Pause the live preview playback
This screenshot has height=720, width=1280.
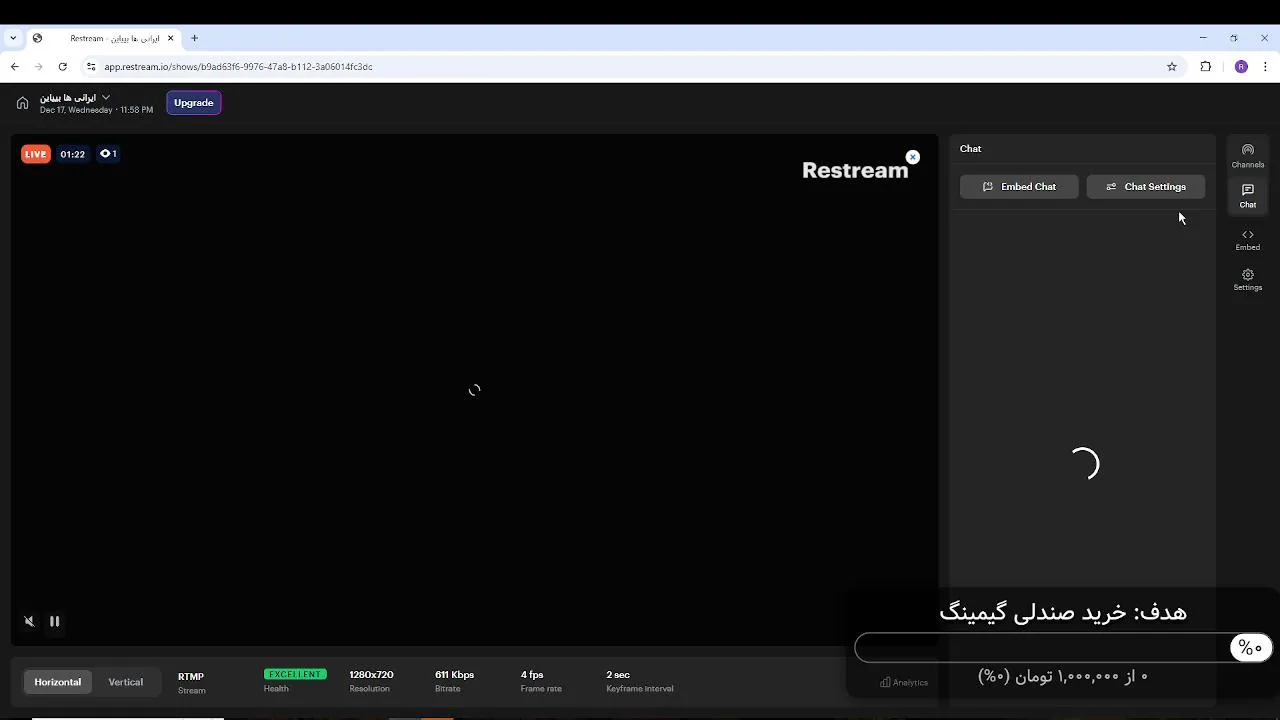(x=55, y=621)
